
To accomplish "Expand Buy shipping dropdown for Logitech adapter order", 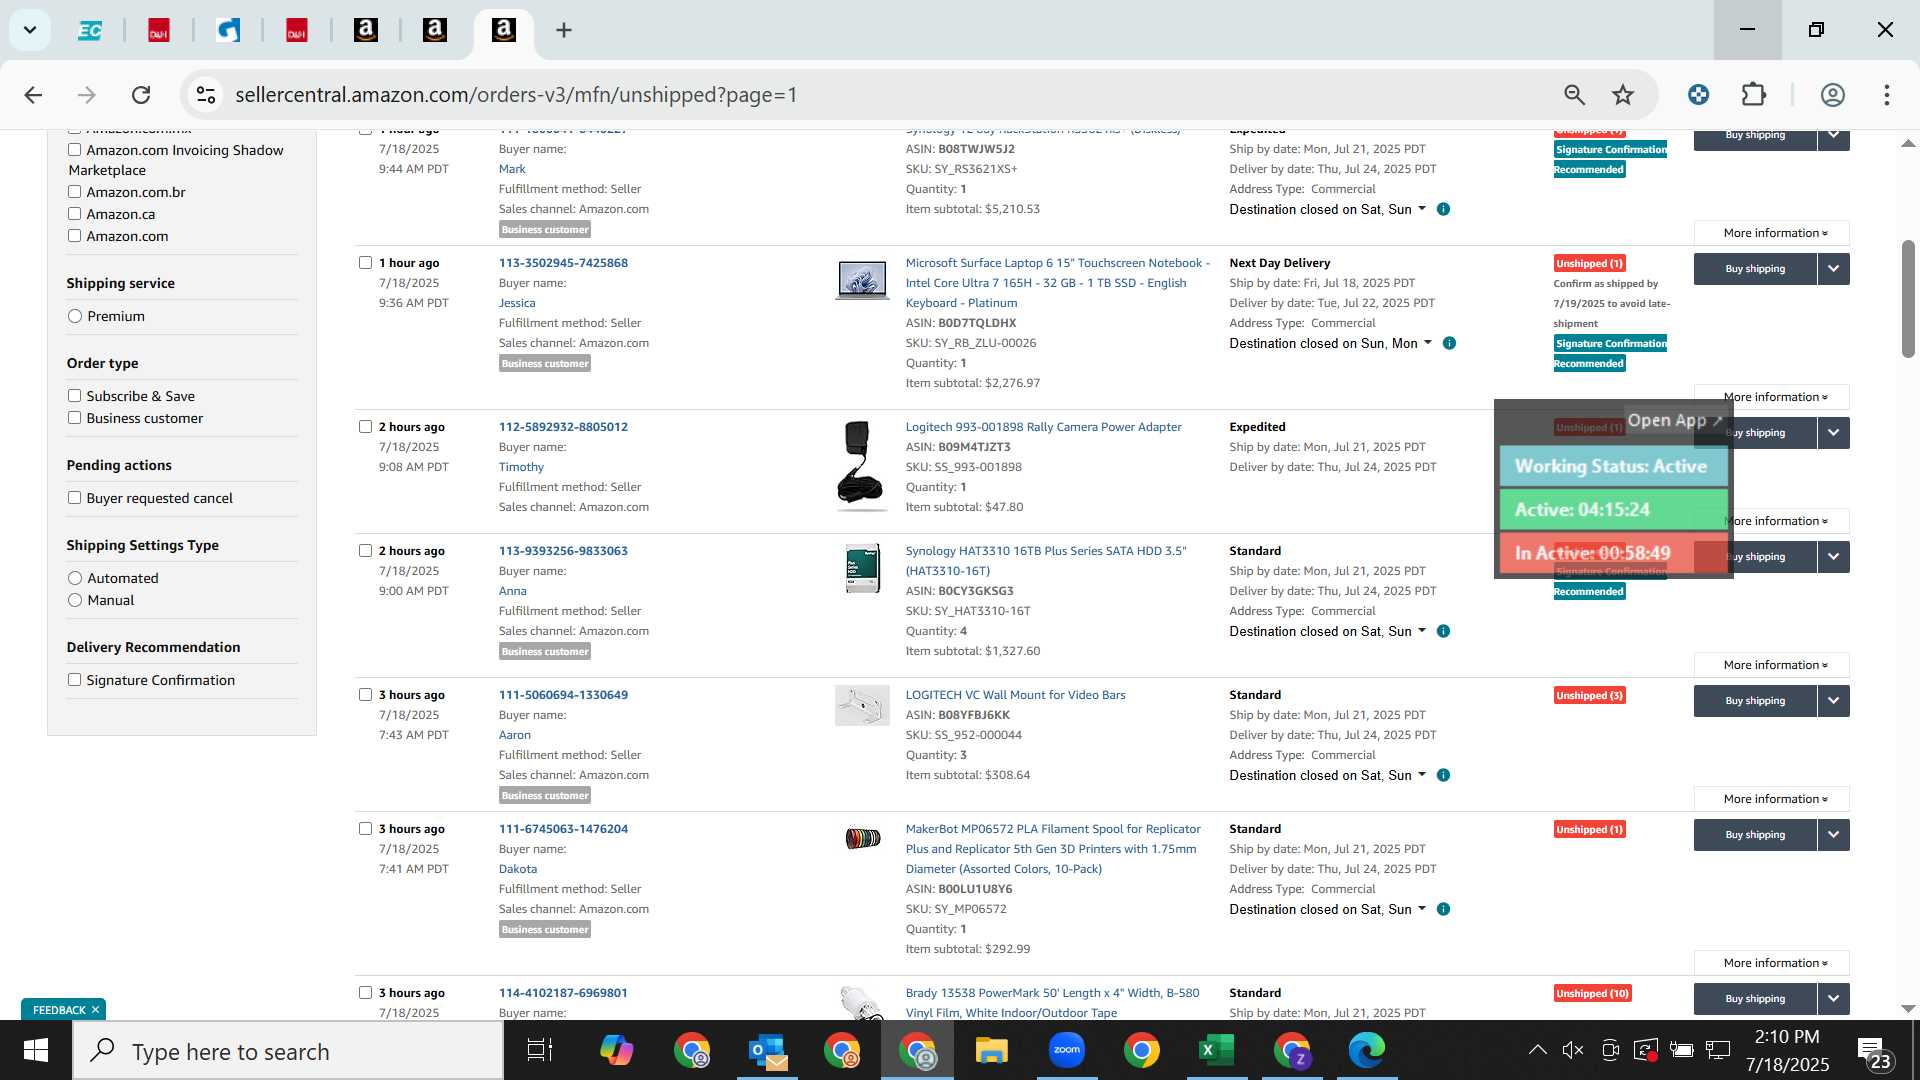I will [1833, 433].
